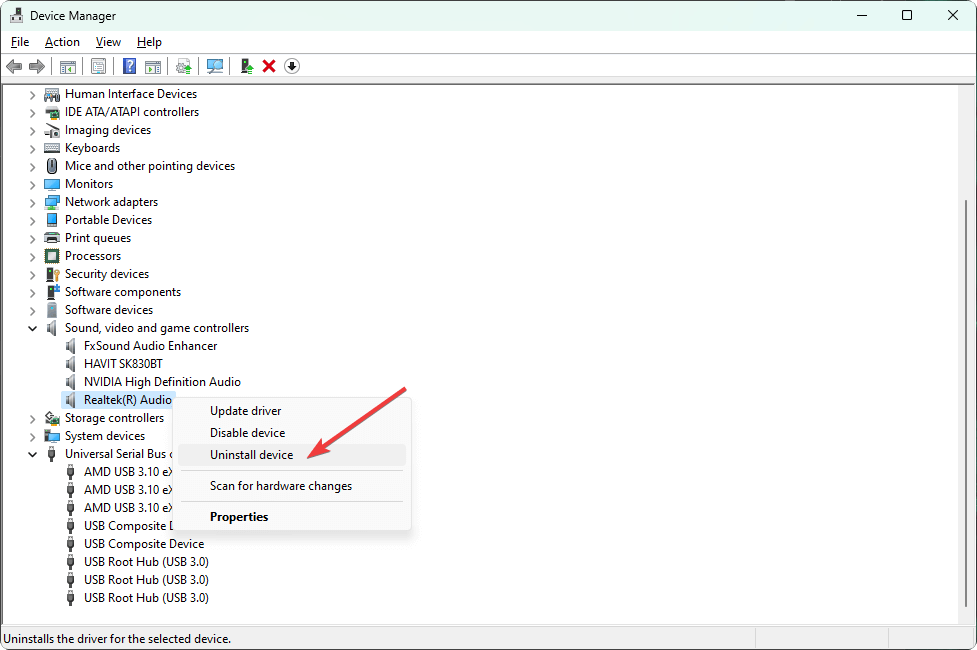Open the View menu
The width and height of the screenshot is (977, 650).
[108, 42]
